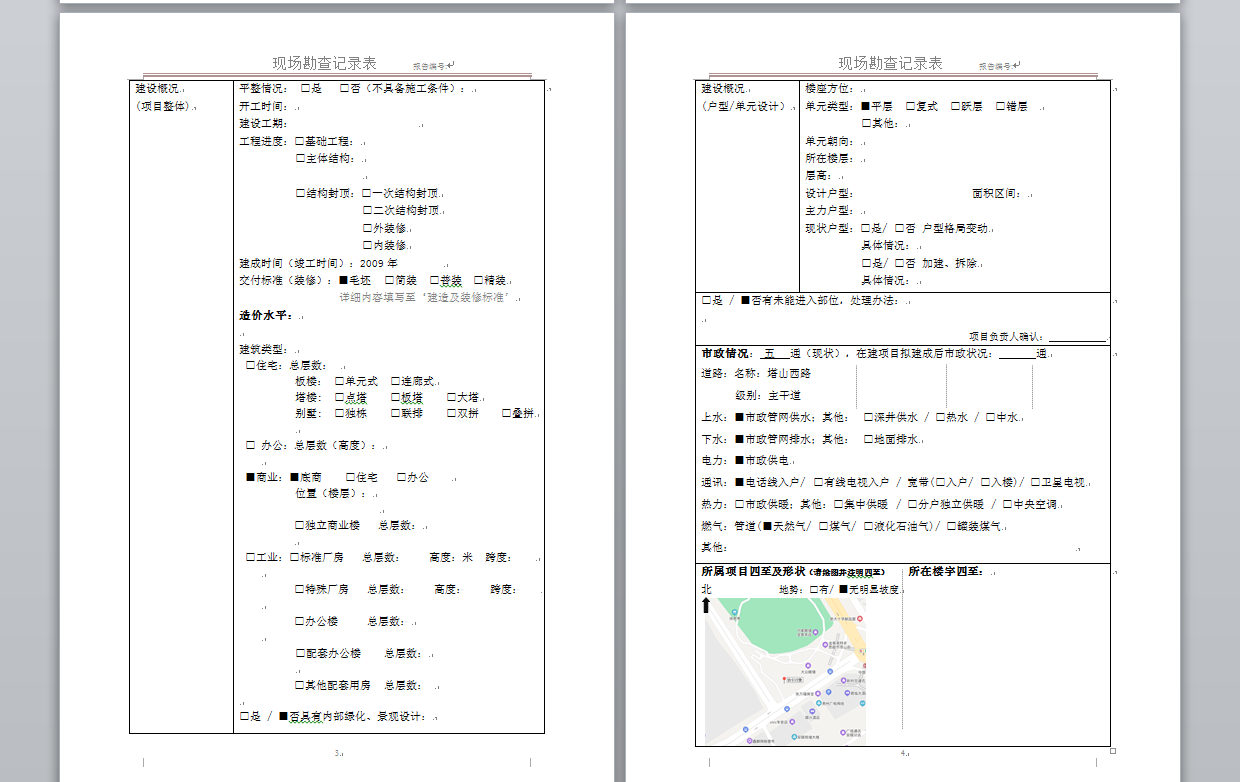Check the 卫星电视 checkbox

click(x=1034, y=482)
